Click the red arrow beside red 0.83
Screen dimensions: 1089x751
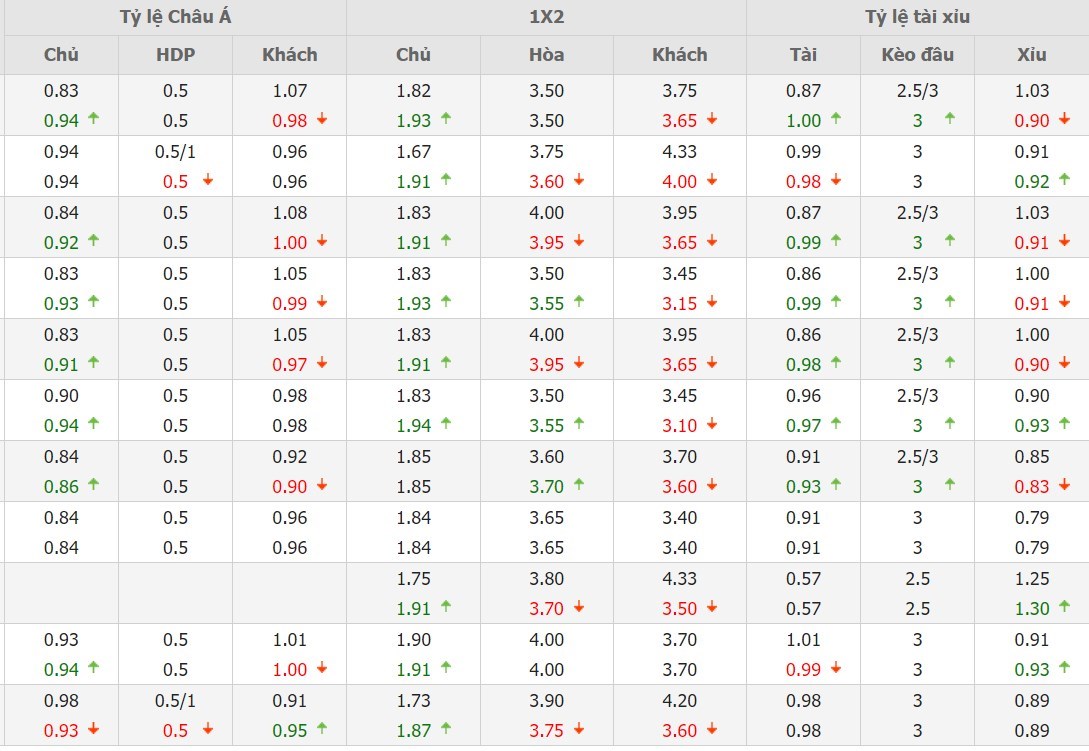(1065, 486)
